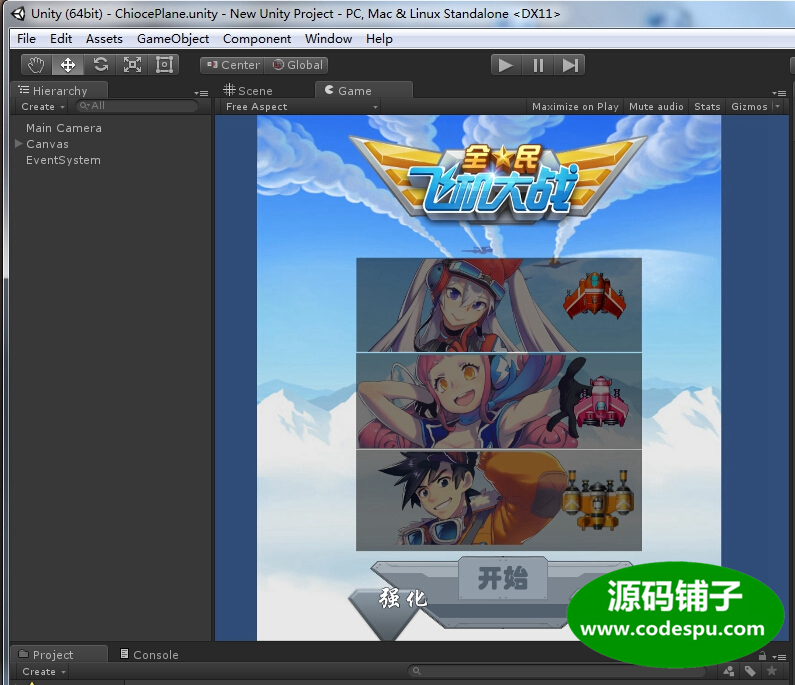Open the Help menu
Screen dimensions: 795x685
pyautogui.click(x=379, y=39)
